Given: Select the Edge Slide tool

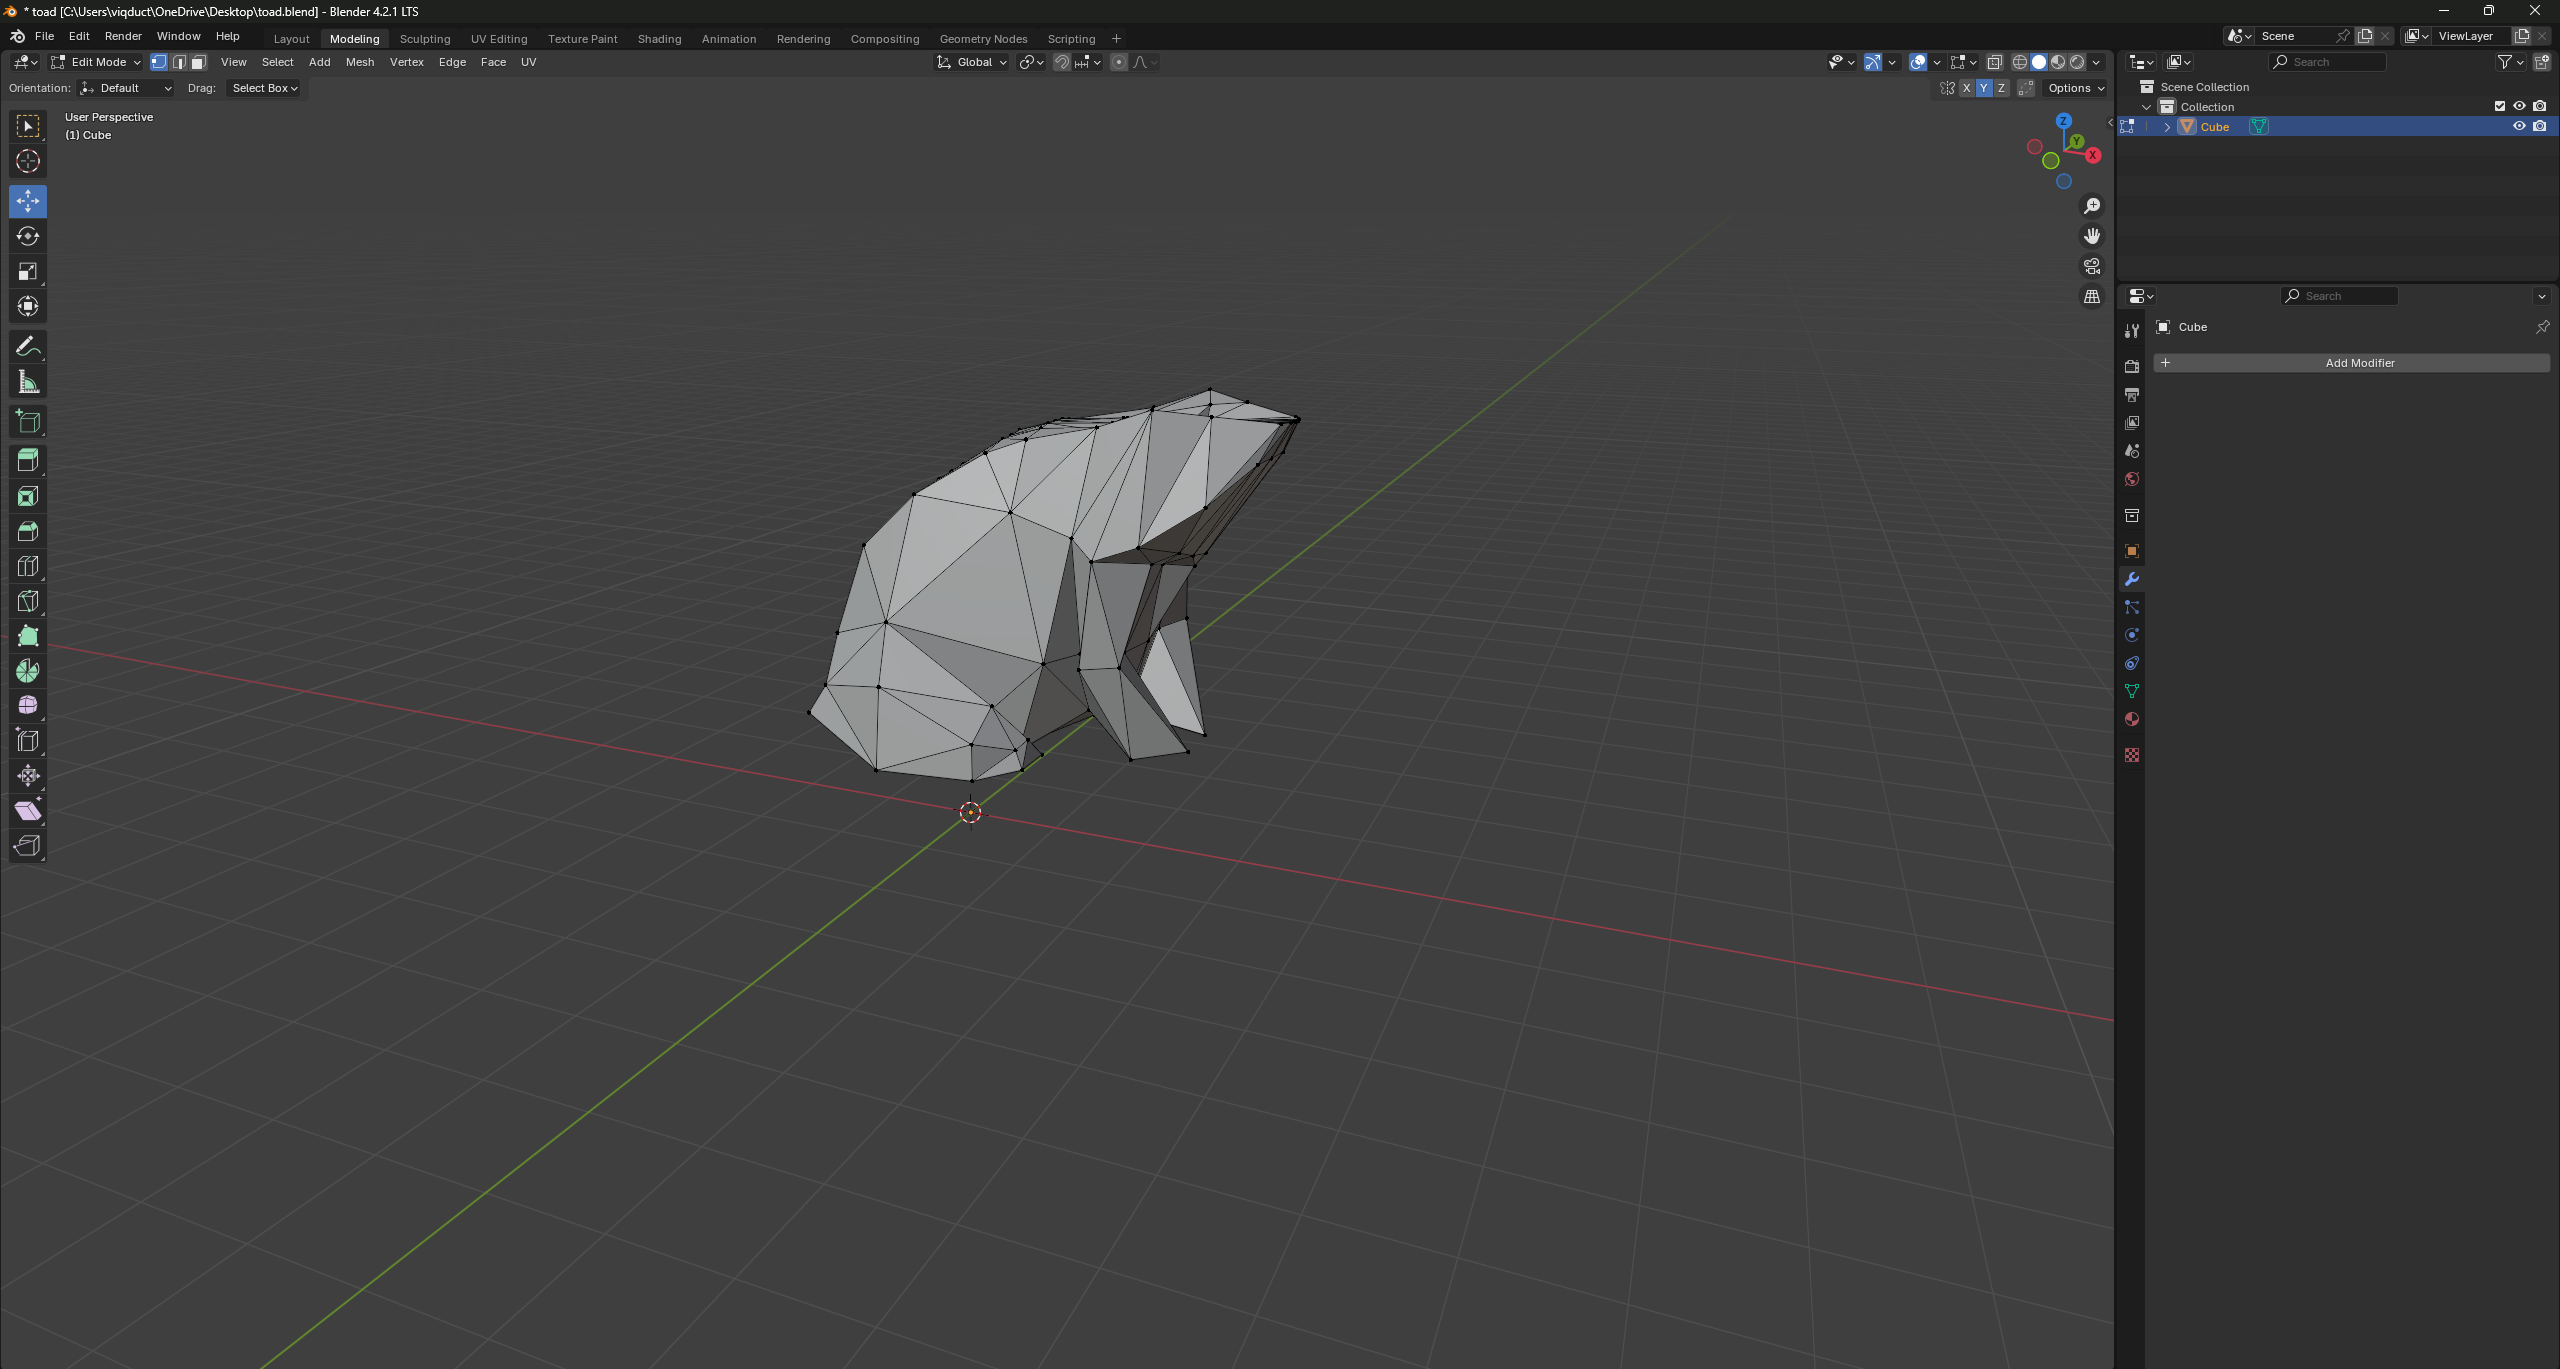Looking at the screenshot, I should pos(28,741).
